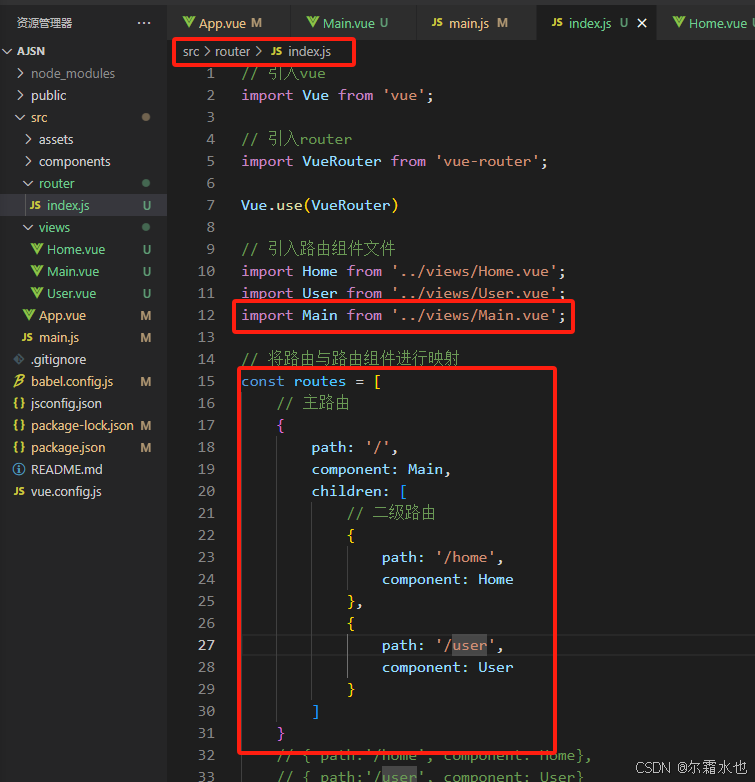Click the highlighted 'user' path on line 27

click(x=469, y=645)
